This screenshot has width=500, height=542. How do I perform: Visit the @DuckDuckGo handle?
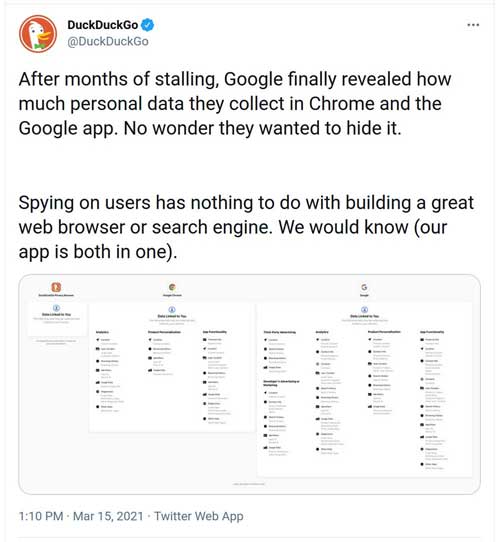coord(108,41)
